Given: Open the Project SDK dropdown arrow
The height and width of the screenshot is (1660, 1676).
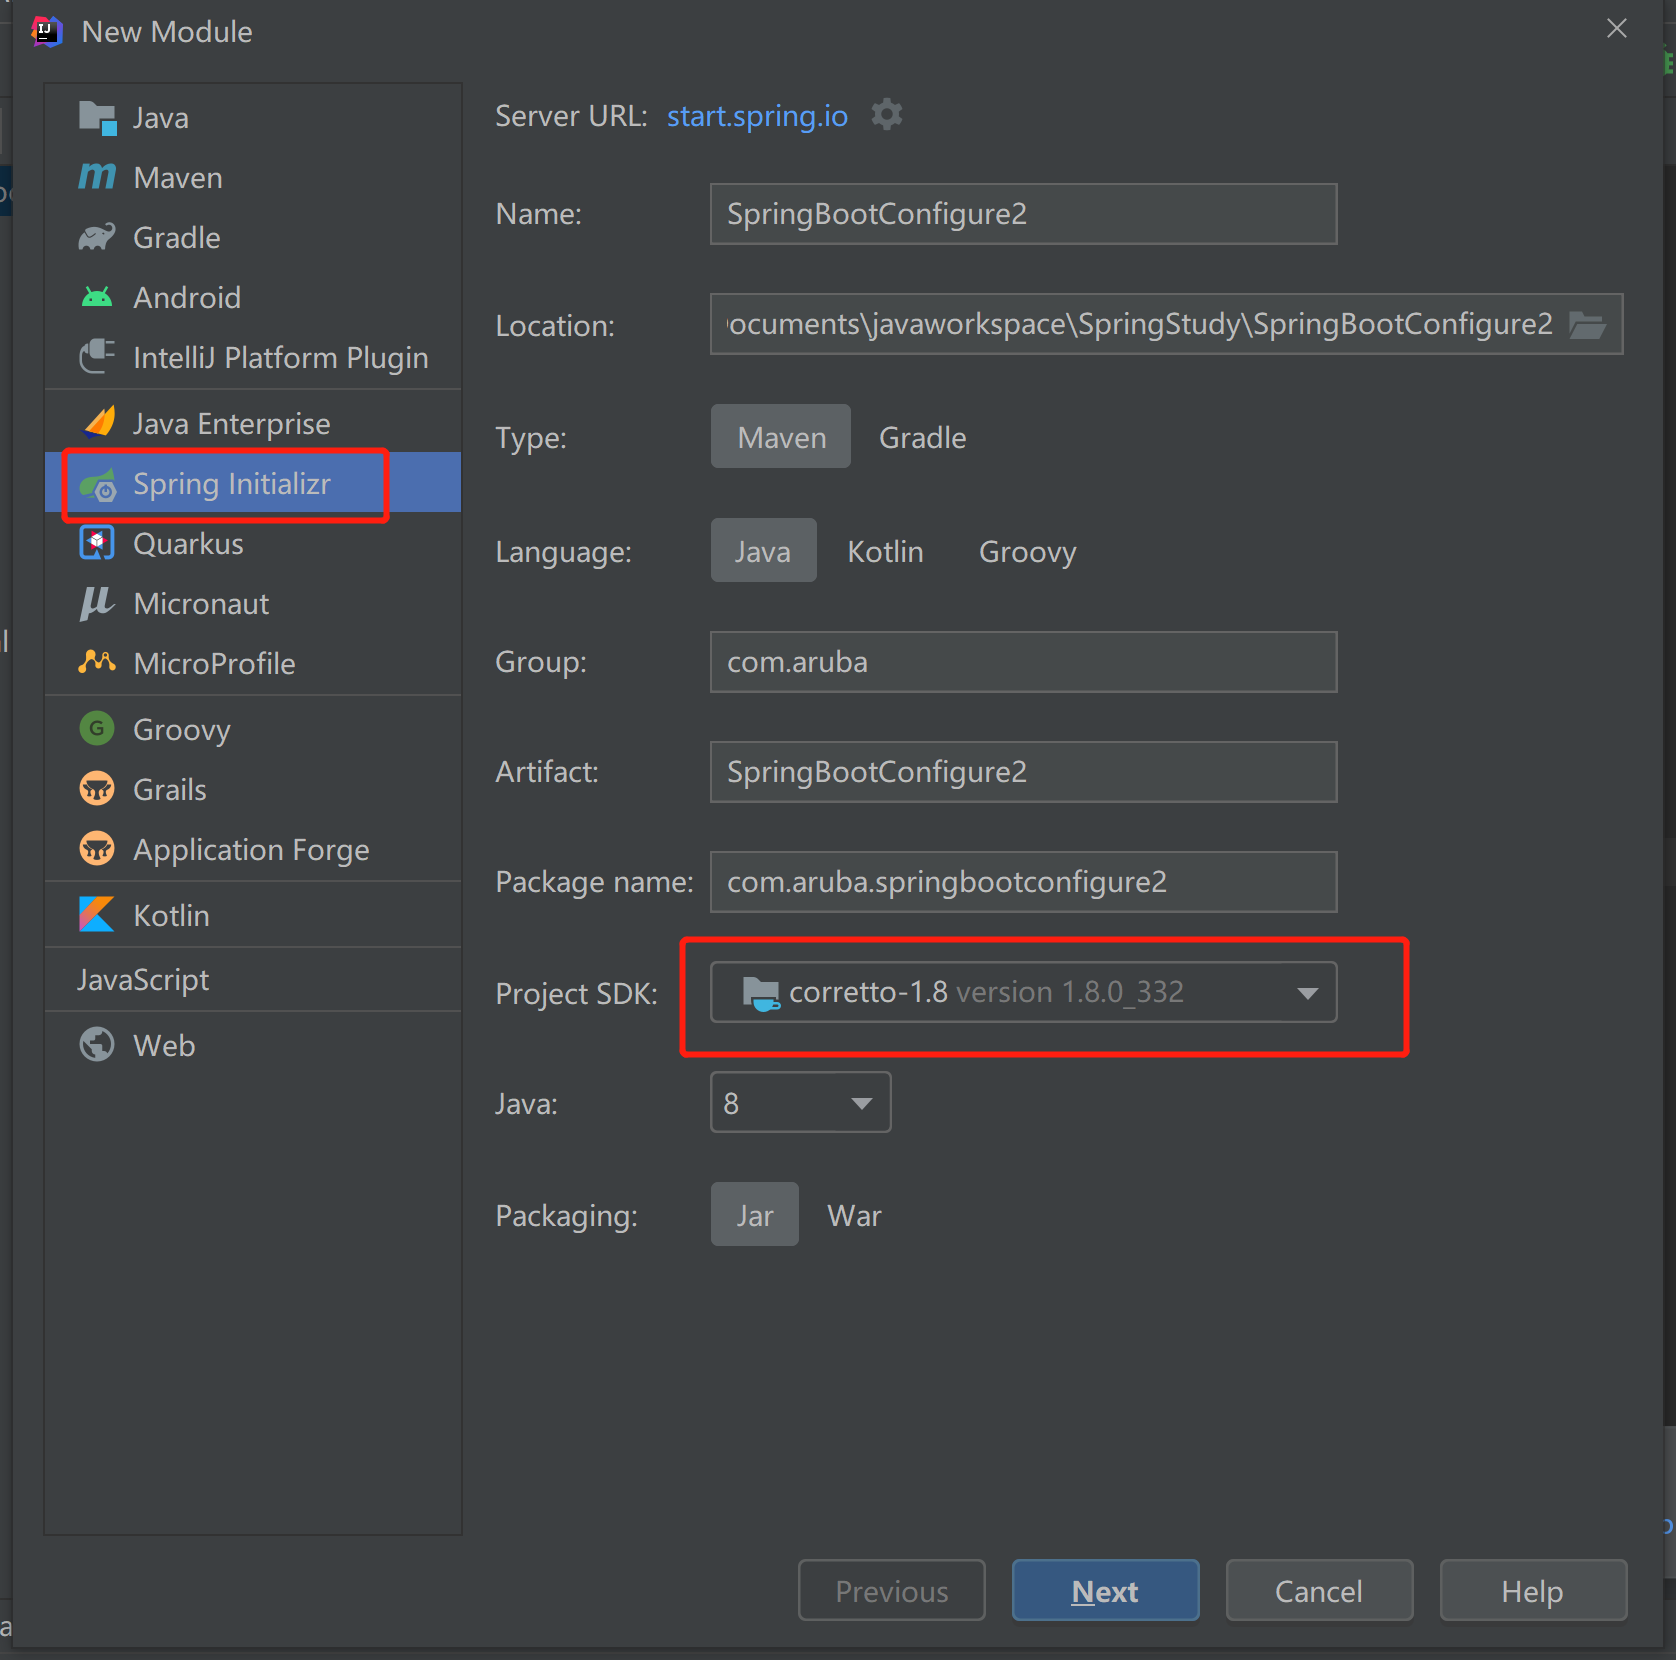Looking at the screenshot, I should click(1307, 993).
